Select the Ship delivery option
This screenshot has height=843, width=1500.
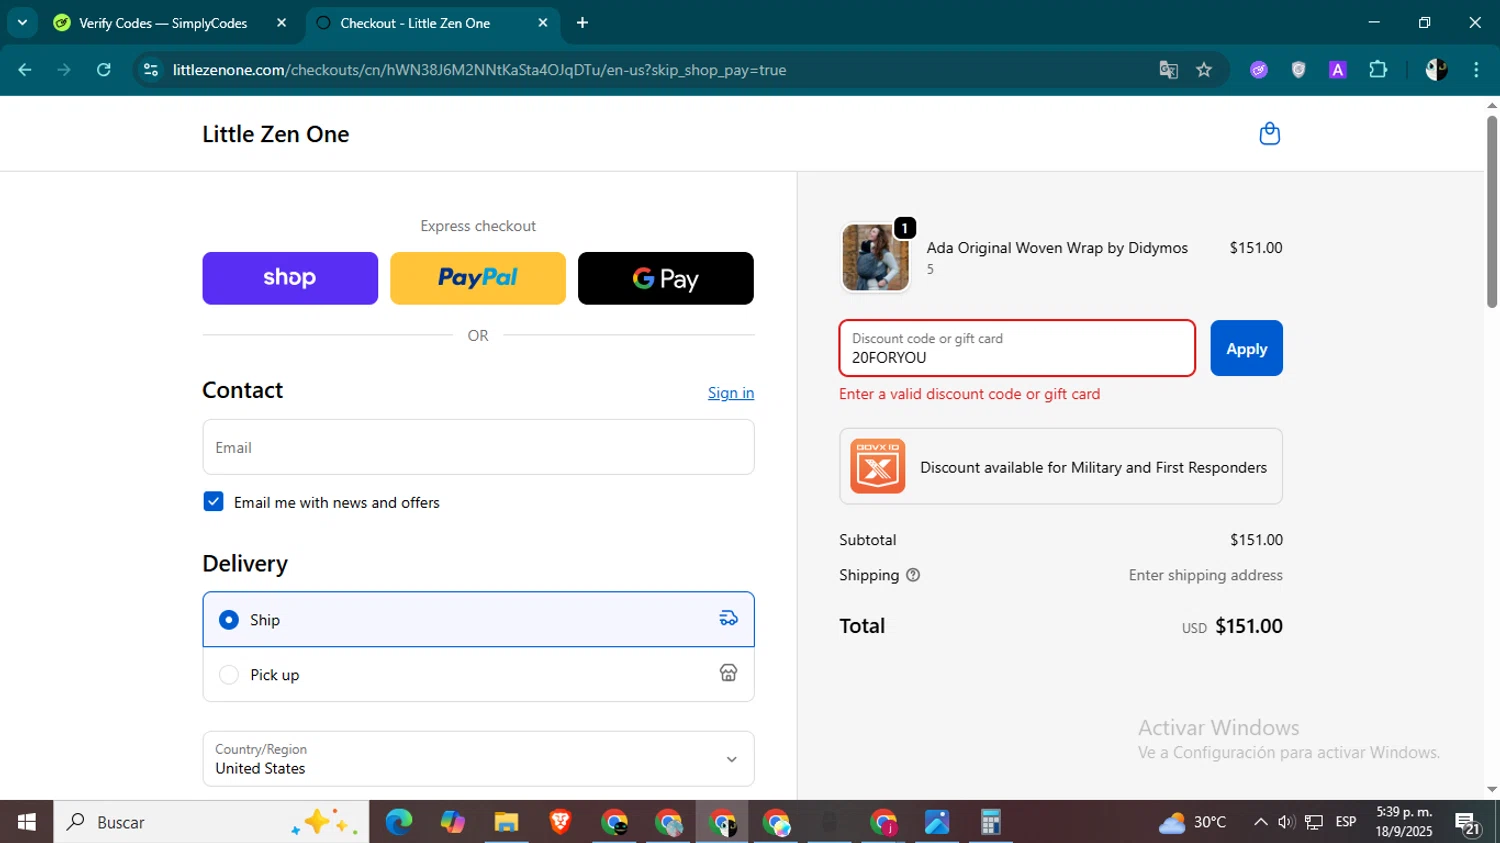click(478, 619)
